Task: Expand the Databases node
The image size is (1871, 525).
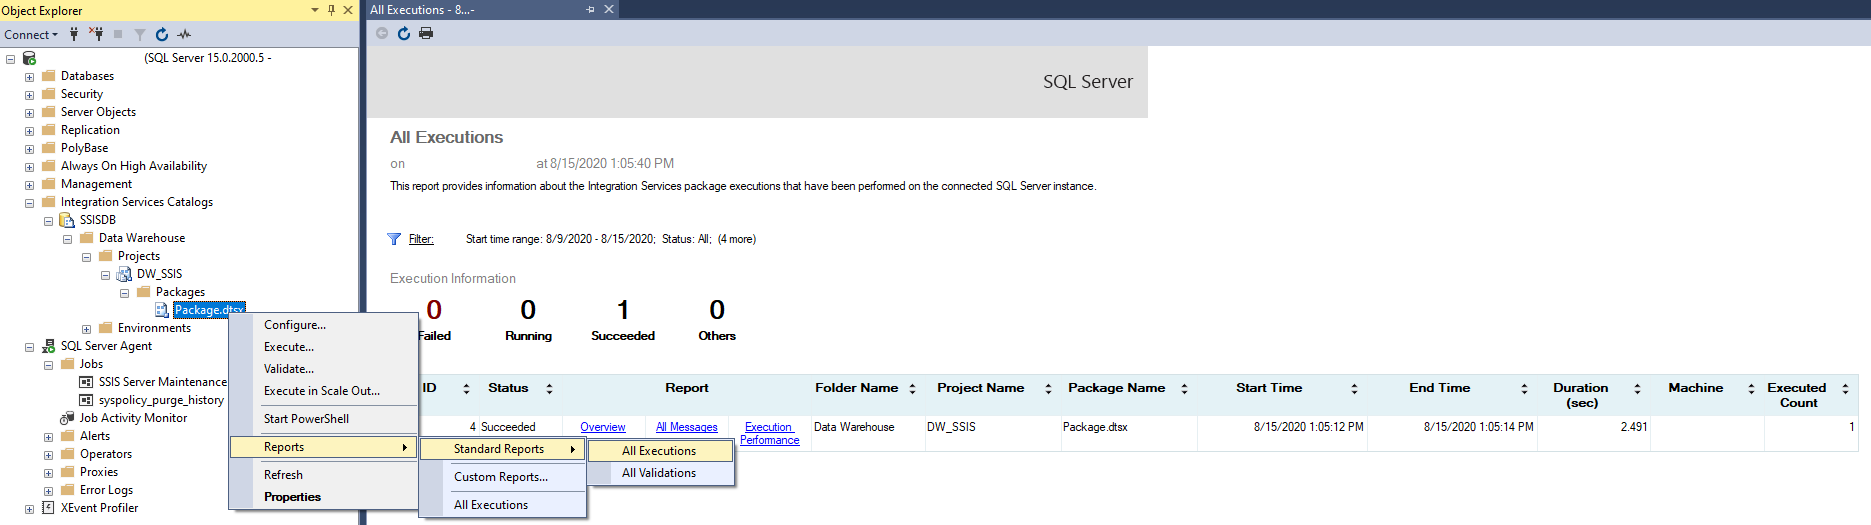Action: tap(29, 77)
